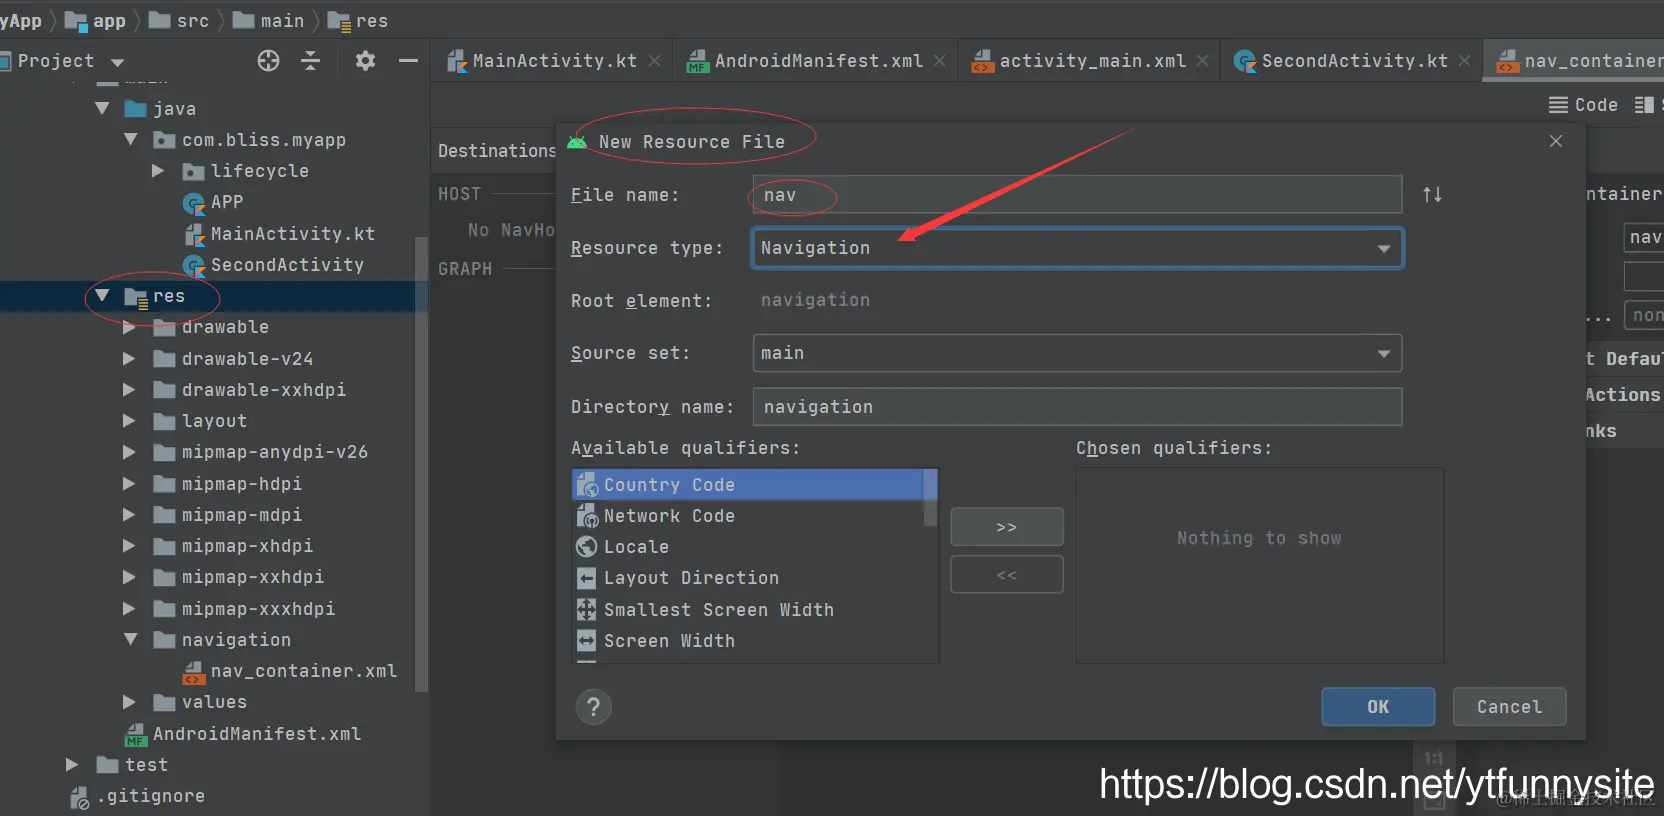Collapse the java folder
This screenshot has height=816, width=1664.
[102, 108]
